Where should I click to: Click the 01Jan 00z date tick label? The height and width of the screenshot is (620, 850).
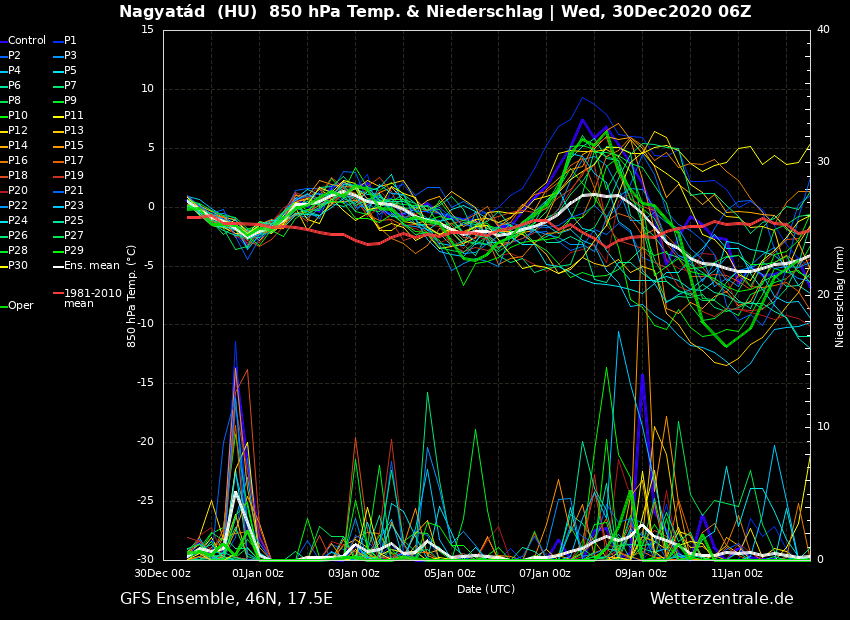click(x=258, y=574)
